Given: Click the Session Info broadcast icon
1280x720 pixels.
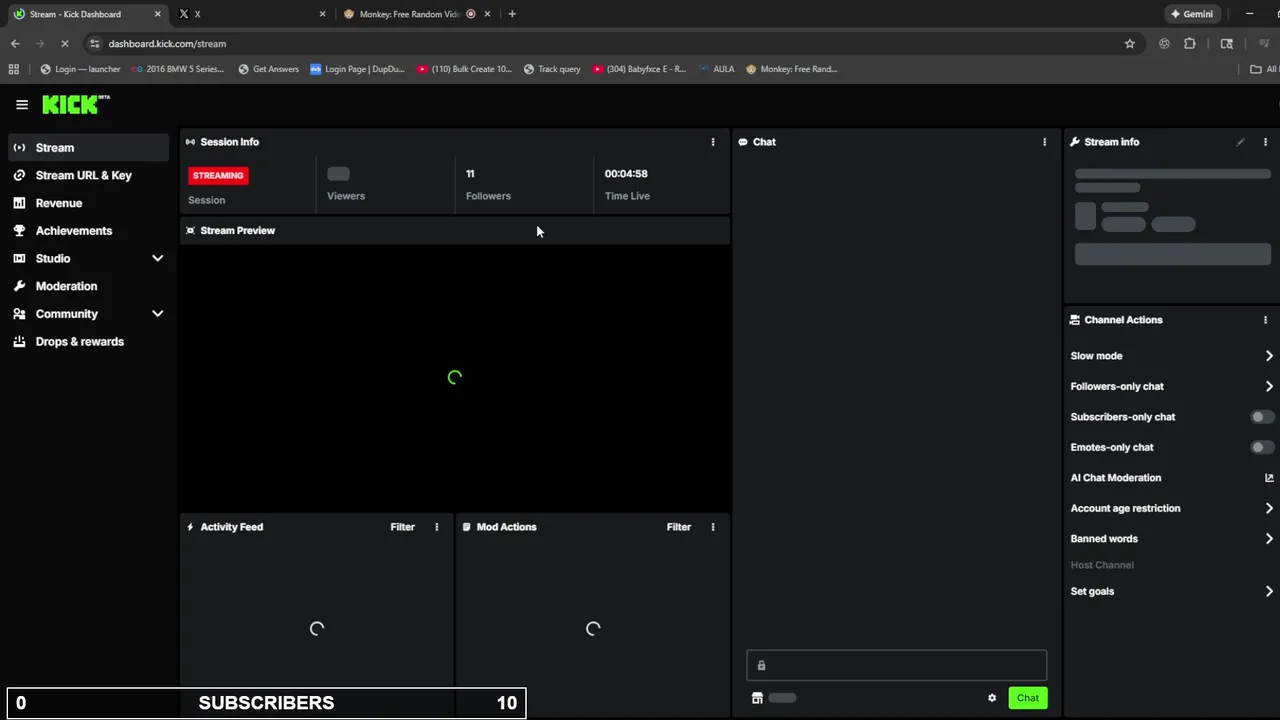Looking at the screenshot, I should (190, 142).
